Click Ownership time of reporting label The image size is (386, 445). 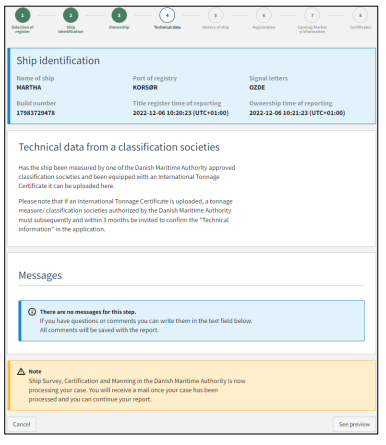click(x=291, y=103)
